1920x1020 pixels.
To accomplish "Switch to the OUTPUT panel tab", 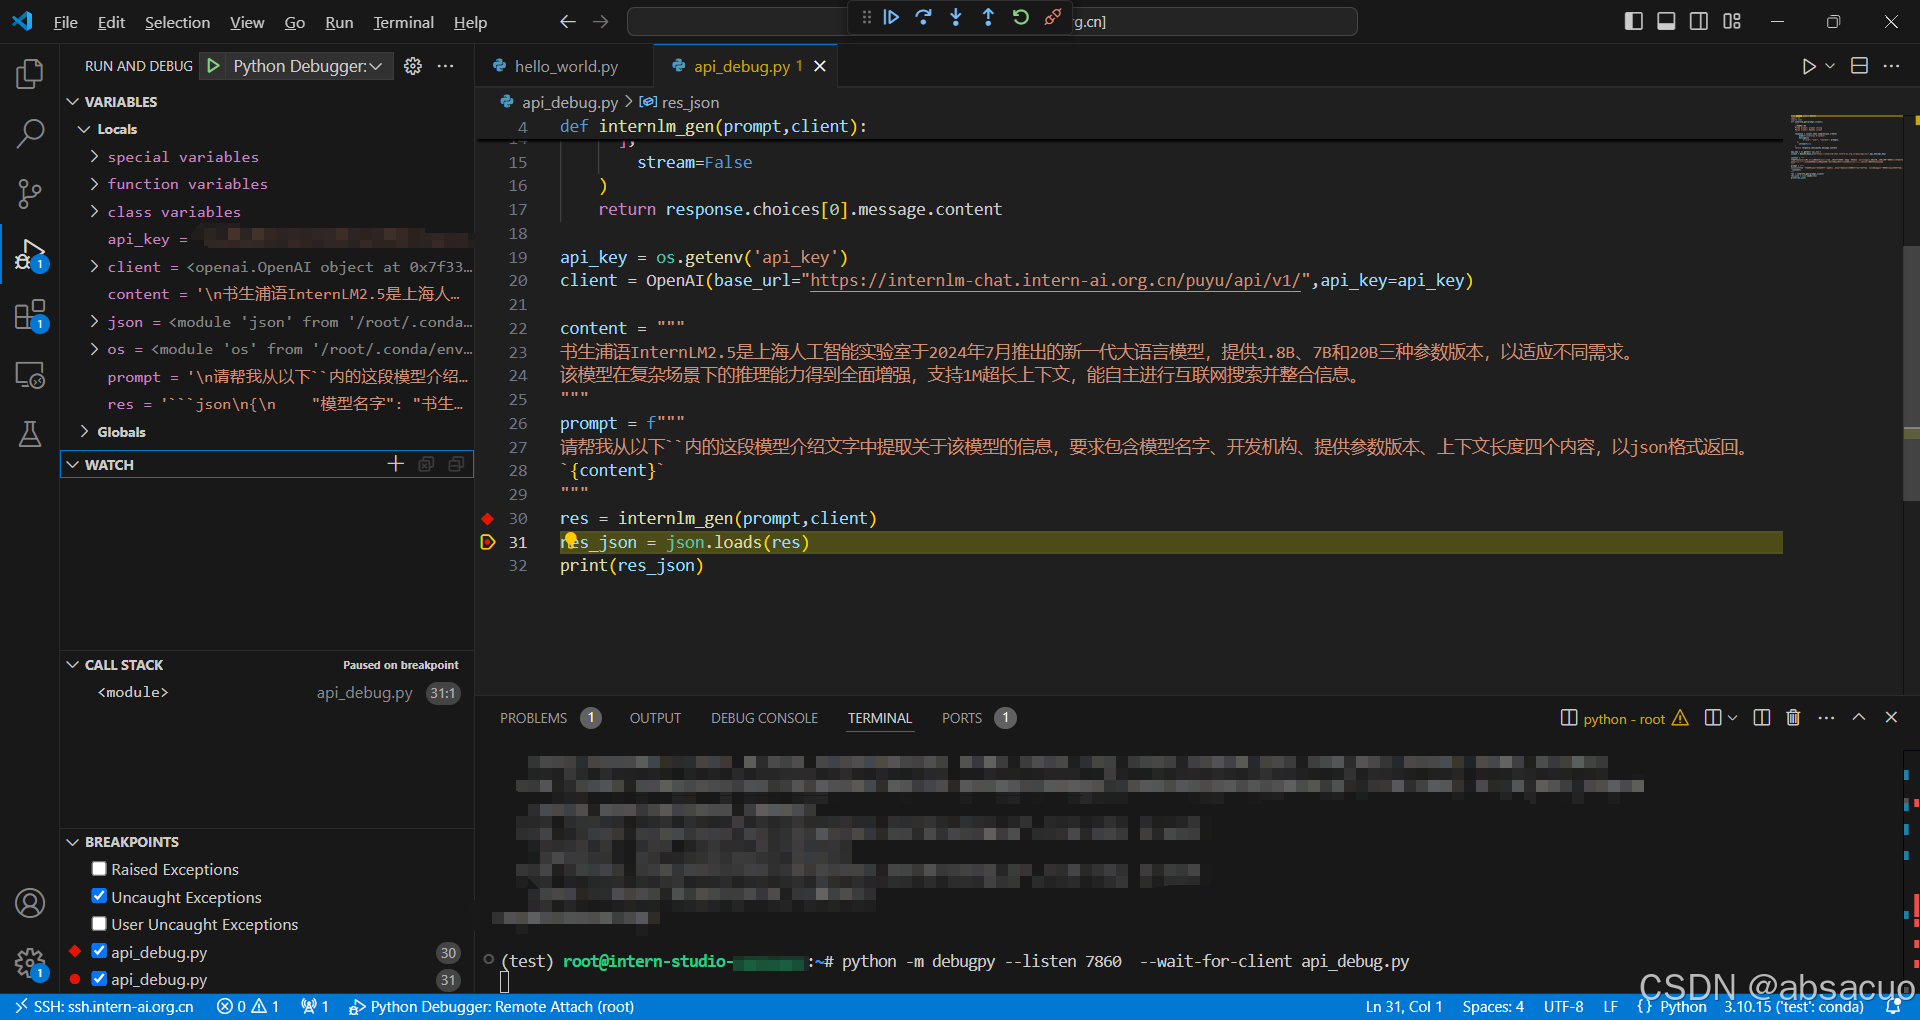I will (655, 718).
